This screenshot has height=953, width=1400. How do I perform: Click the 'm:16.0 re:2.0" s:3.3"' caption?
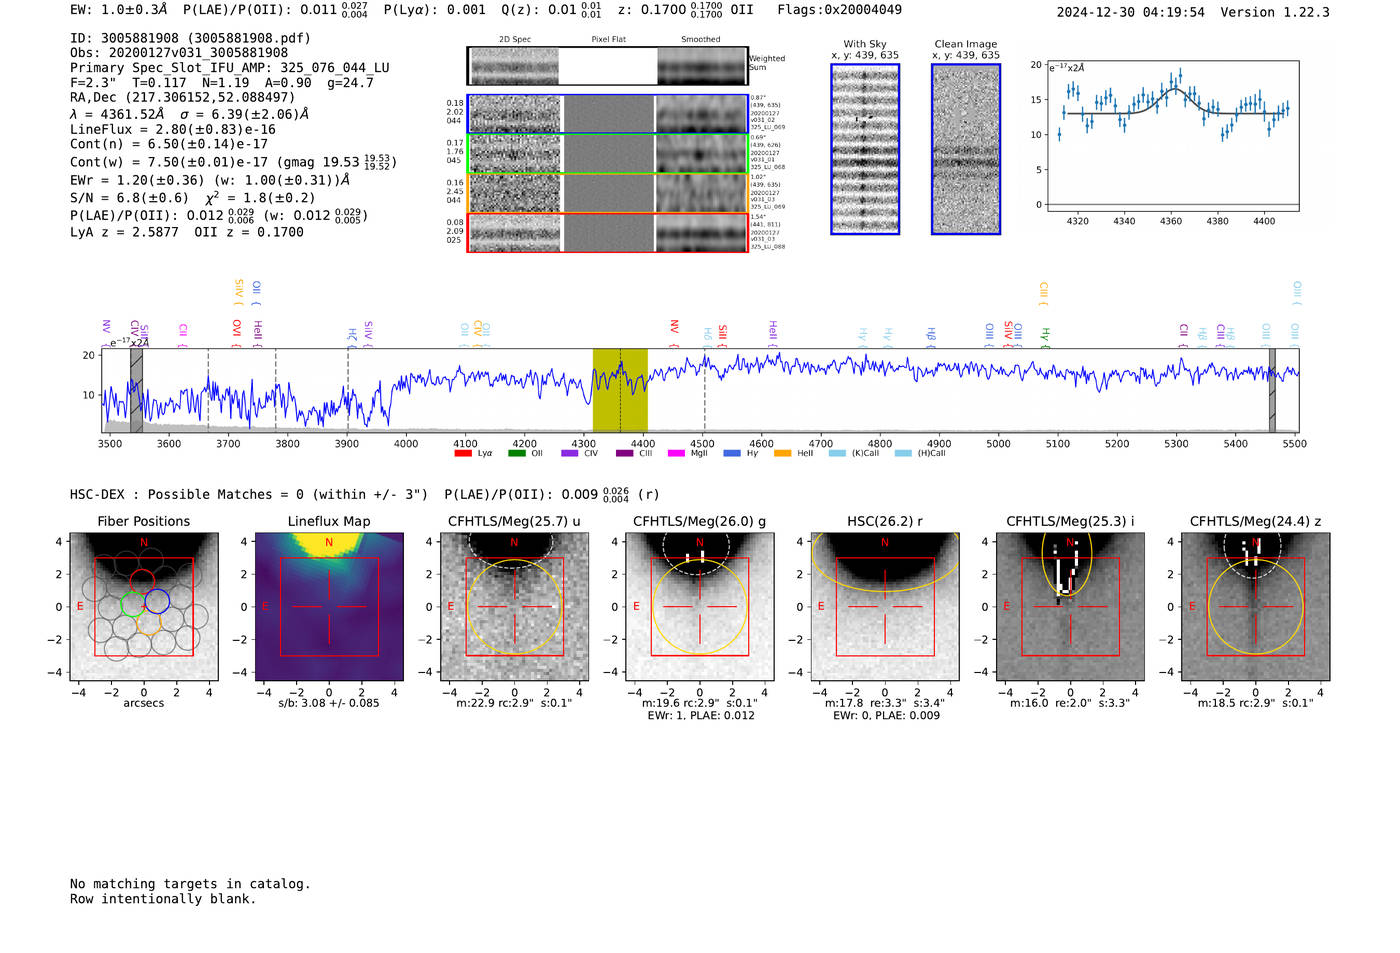tap(1070, 703)
